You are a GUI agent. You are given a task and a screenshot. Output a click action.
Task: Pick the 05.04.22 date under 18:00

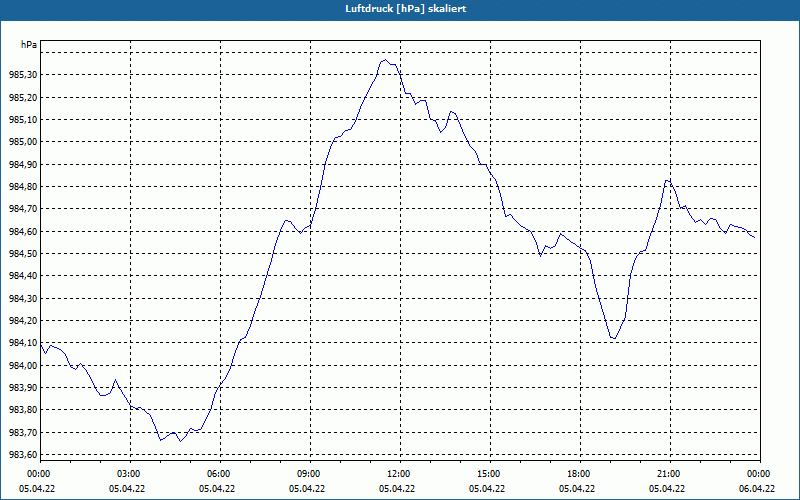pyautogui.click(x=577, y=489)
